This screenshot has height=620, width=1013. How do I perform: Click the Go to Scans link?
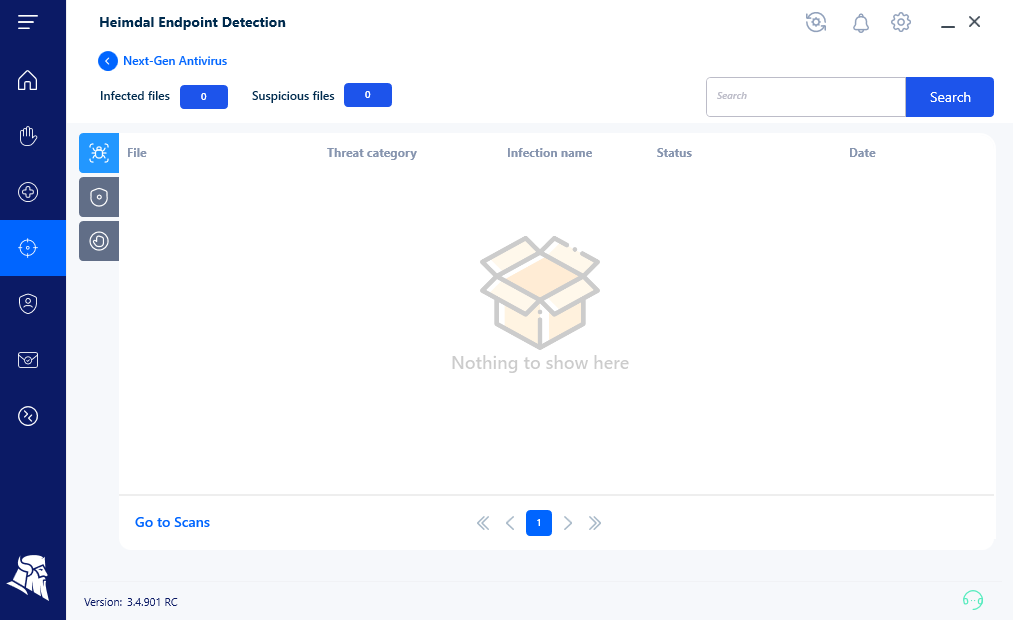[172, 522]
